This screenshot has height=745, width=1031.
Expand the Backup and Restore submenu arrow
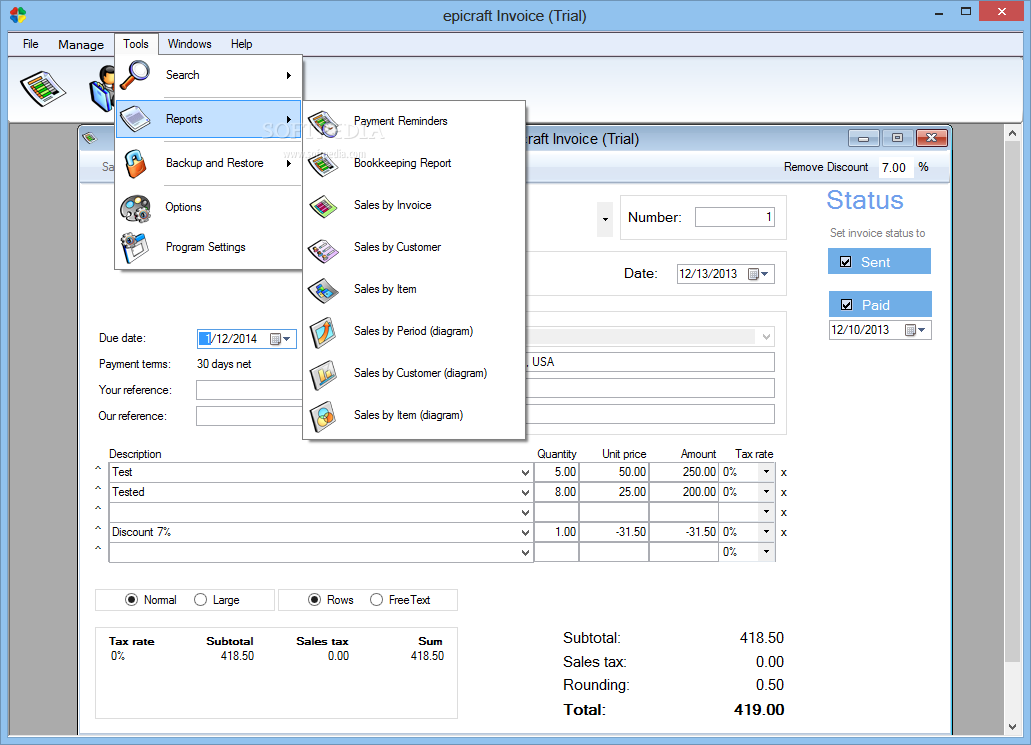[289, 163]
